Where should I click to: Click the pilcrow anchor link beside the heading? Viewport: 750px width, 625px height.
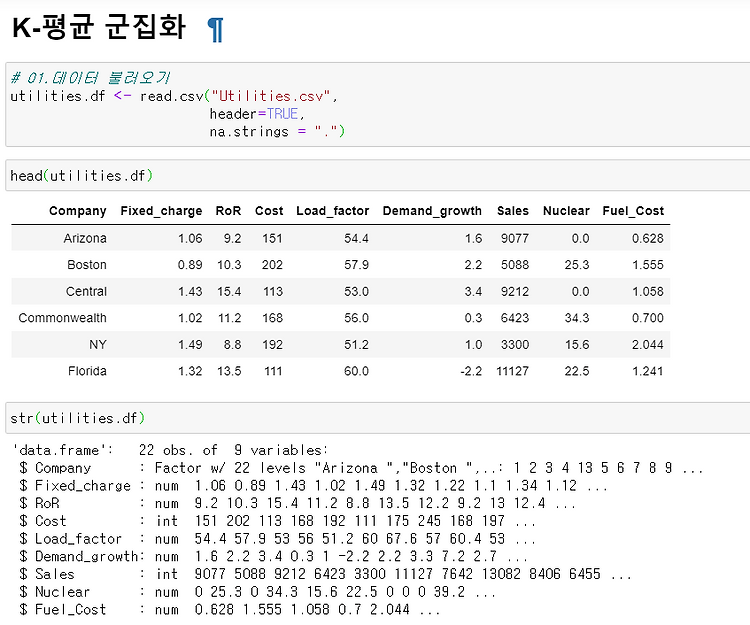click(x=215, y=30)
